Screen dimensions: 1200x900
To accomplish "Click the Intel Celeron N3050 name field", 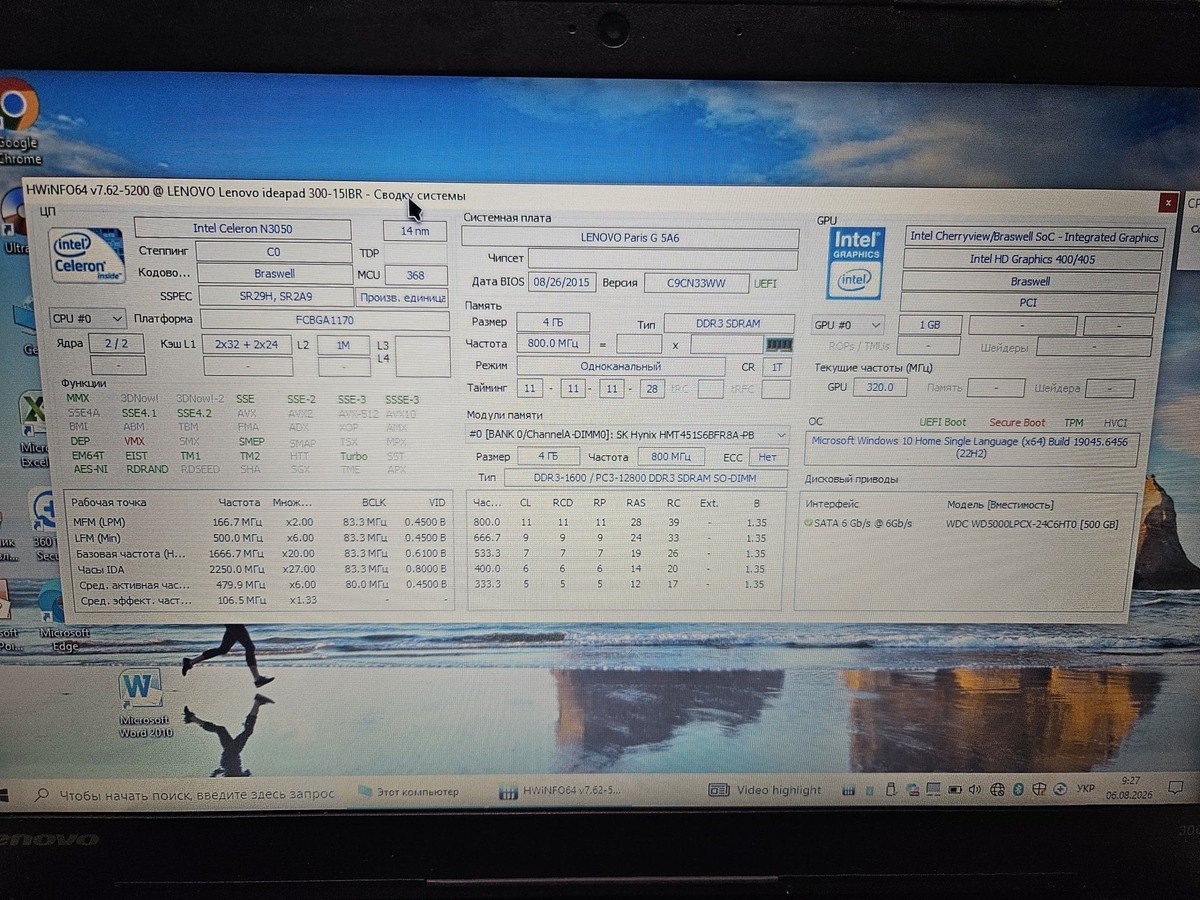I will (243, 228).
